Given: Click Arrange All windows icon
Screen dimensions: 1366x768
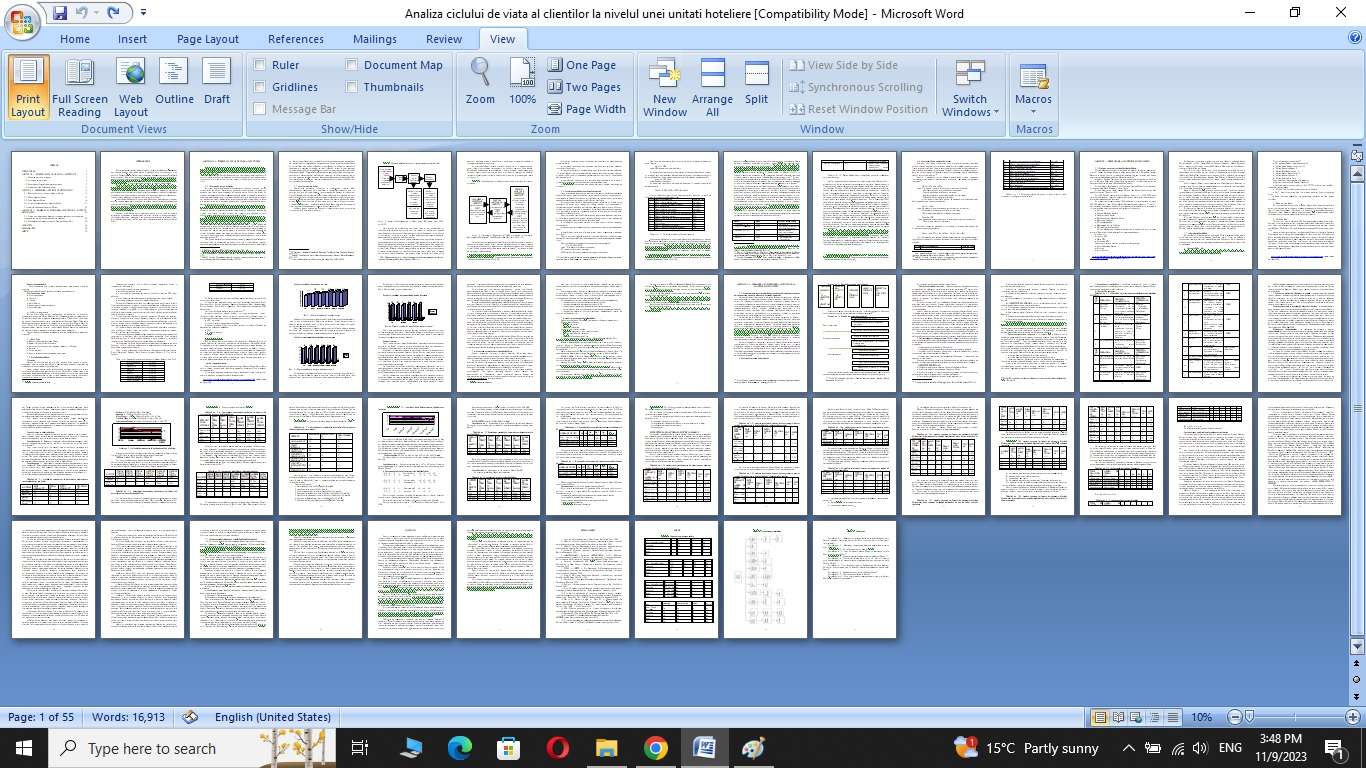Looking at the screenshot, I should [x=712, y=88].
